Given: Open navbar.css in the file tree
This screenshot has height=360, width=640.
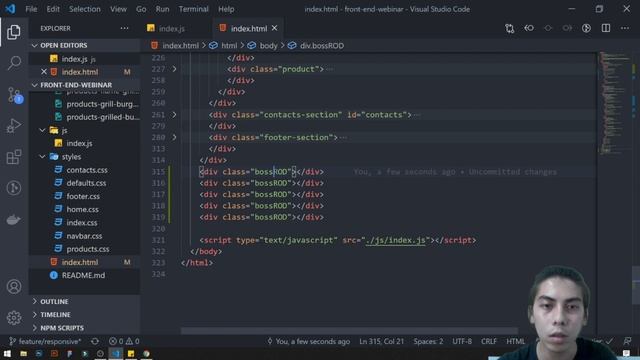Looking at the screenshot, I should click(84, 236).
